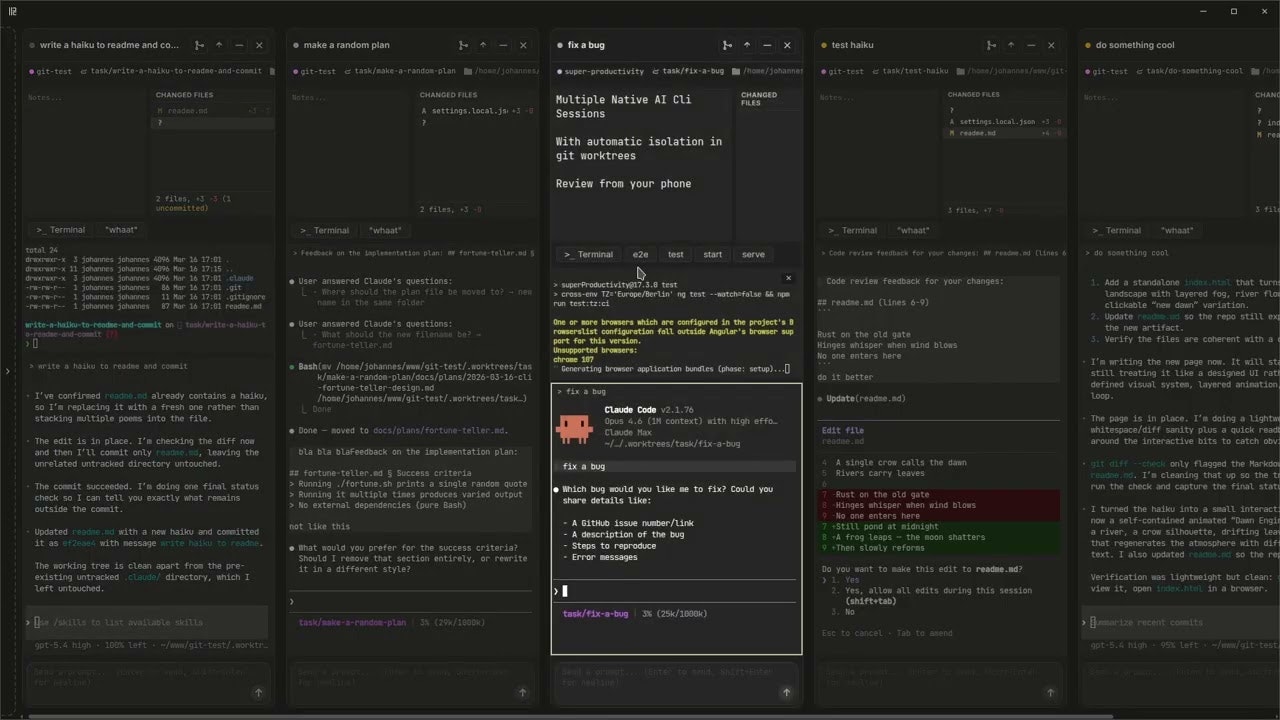Click the pop-out arrow icon on "test haiku" window
1280x720 pixels.
click(x=1011, y=45)
